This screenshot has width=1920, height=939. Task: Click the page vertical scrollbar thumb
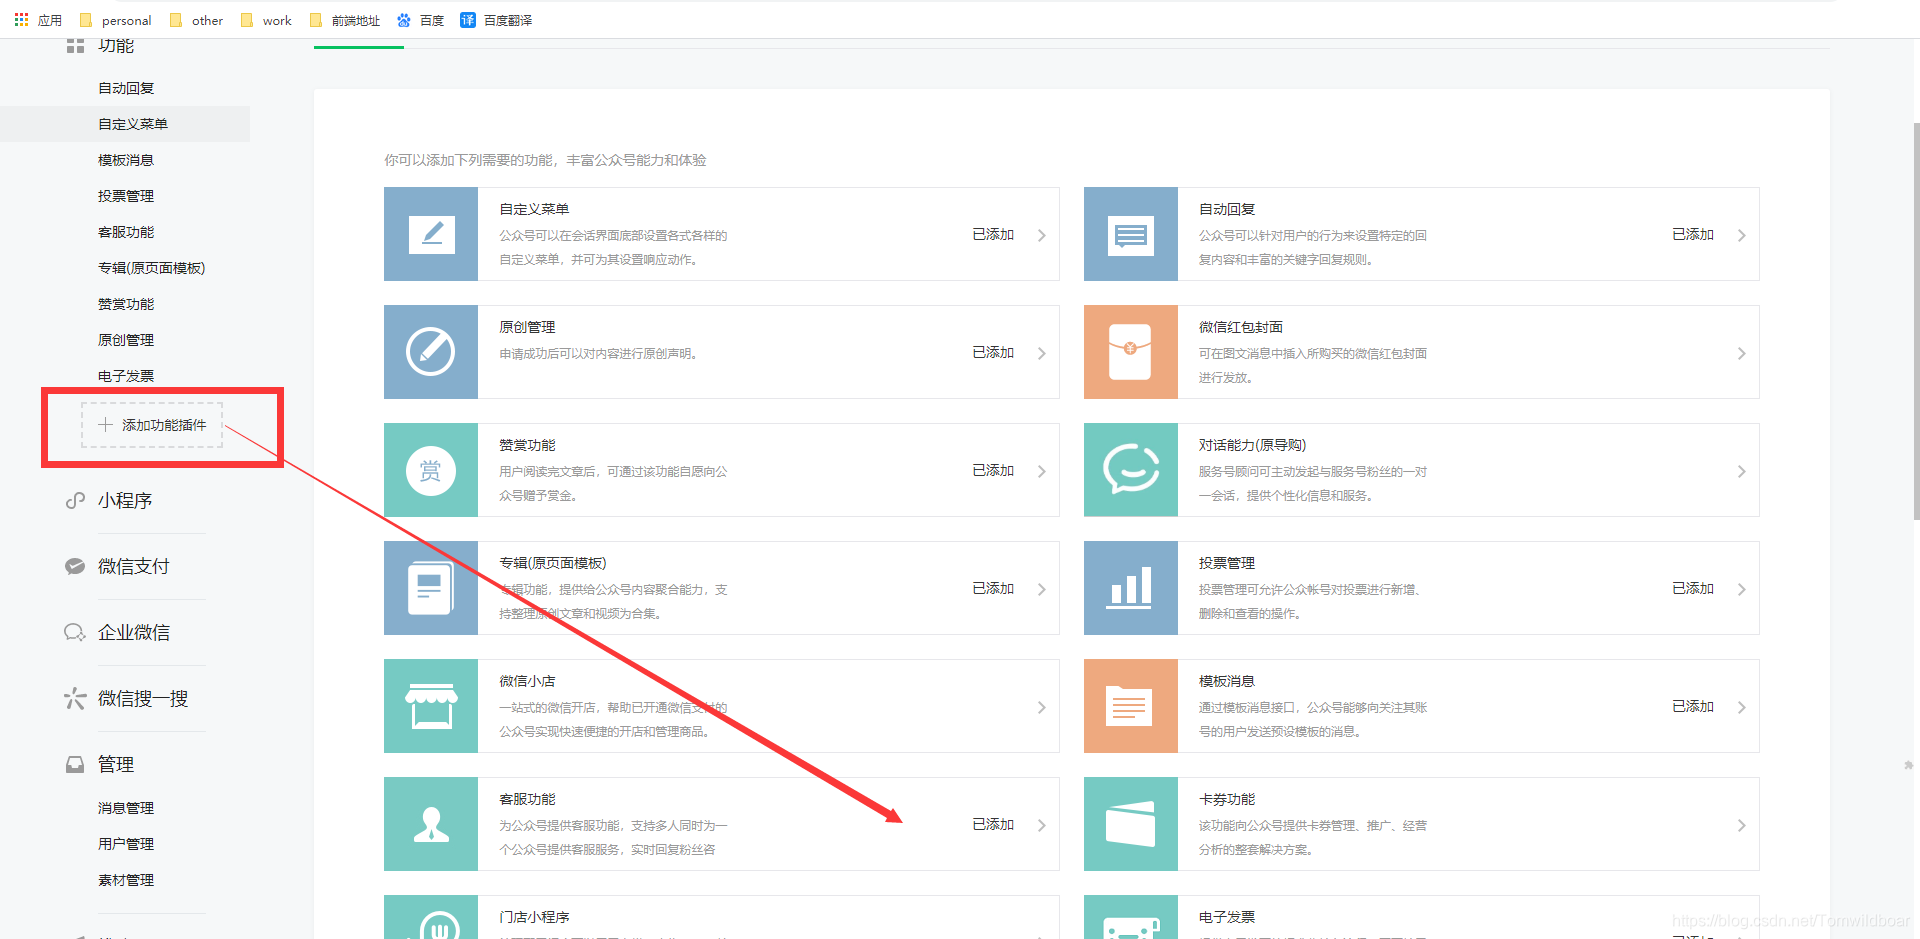point(1916,320)
